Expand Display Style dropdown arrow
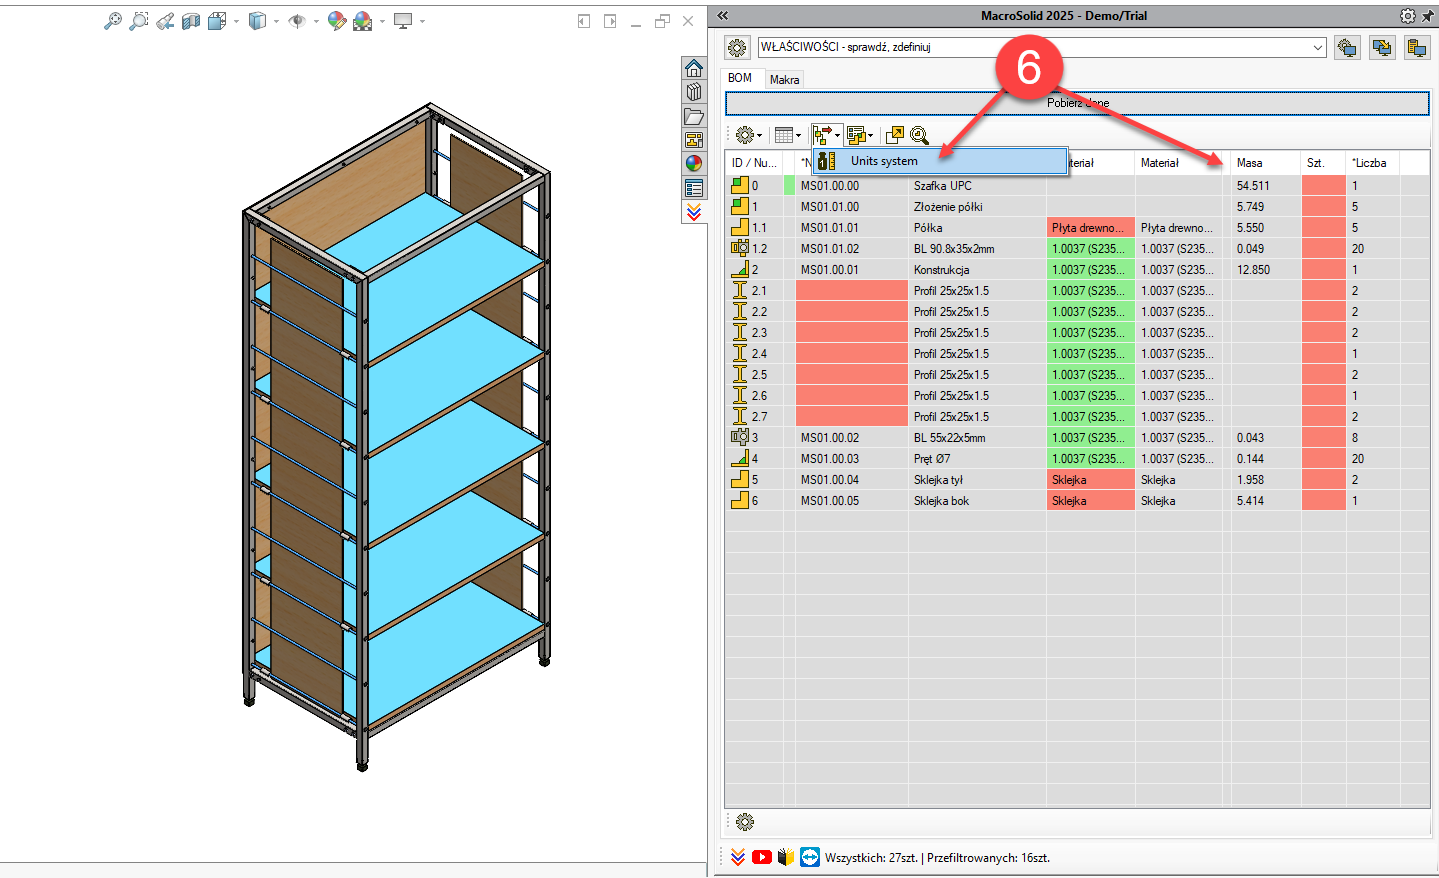Viewport: 1439px width, 878px height. click(276, 21)
